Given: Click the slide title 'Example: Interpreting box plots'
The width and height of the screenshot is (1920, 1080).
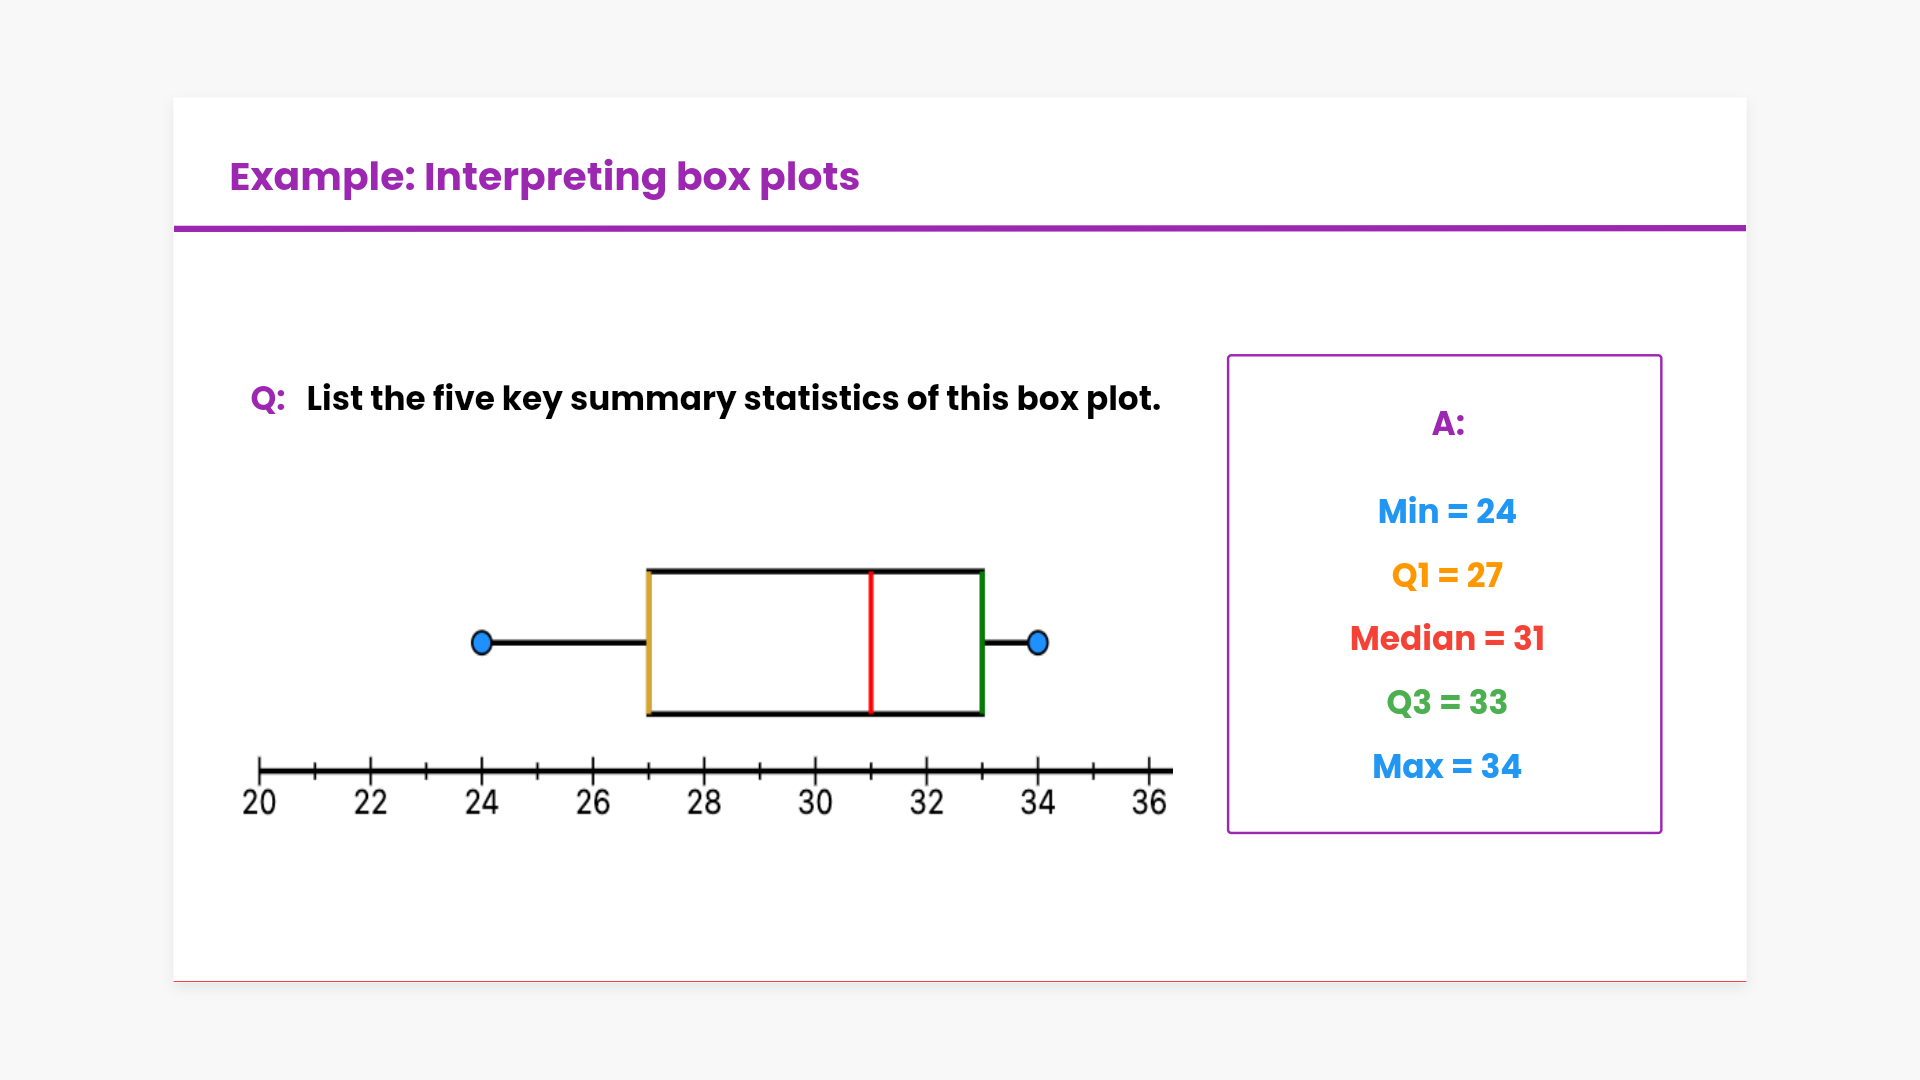Looking at the screenshot, I should [544, 177].
